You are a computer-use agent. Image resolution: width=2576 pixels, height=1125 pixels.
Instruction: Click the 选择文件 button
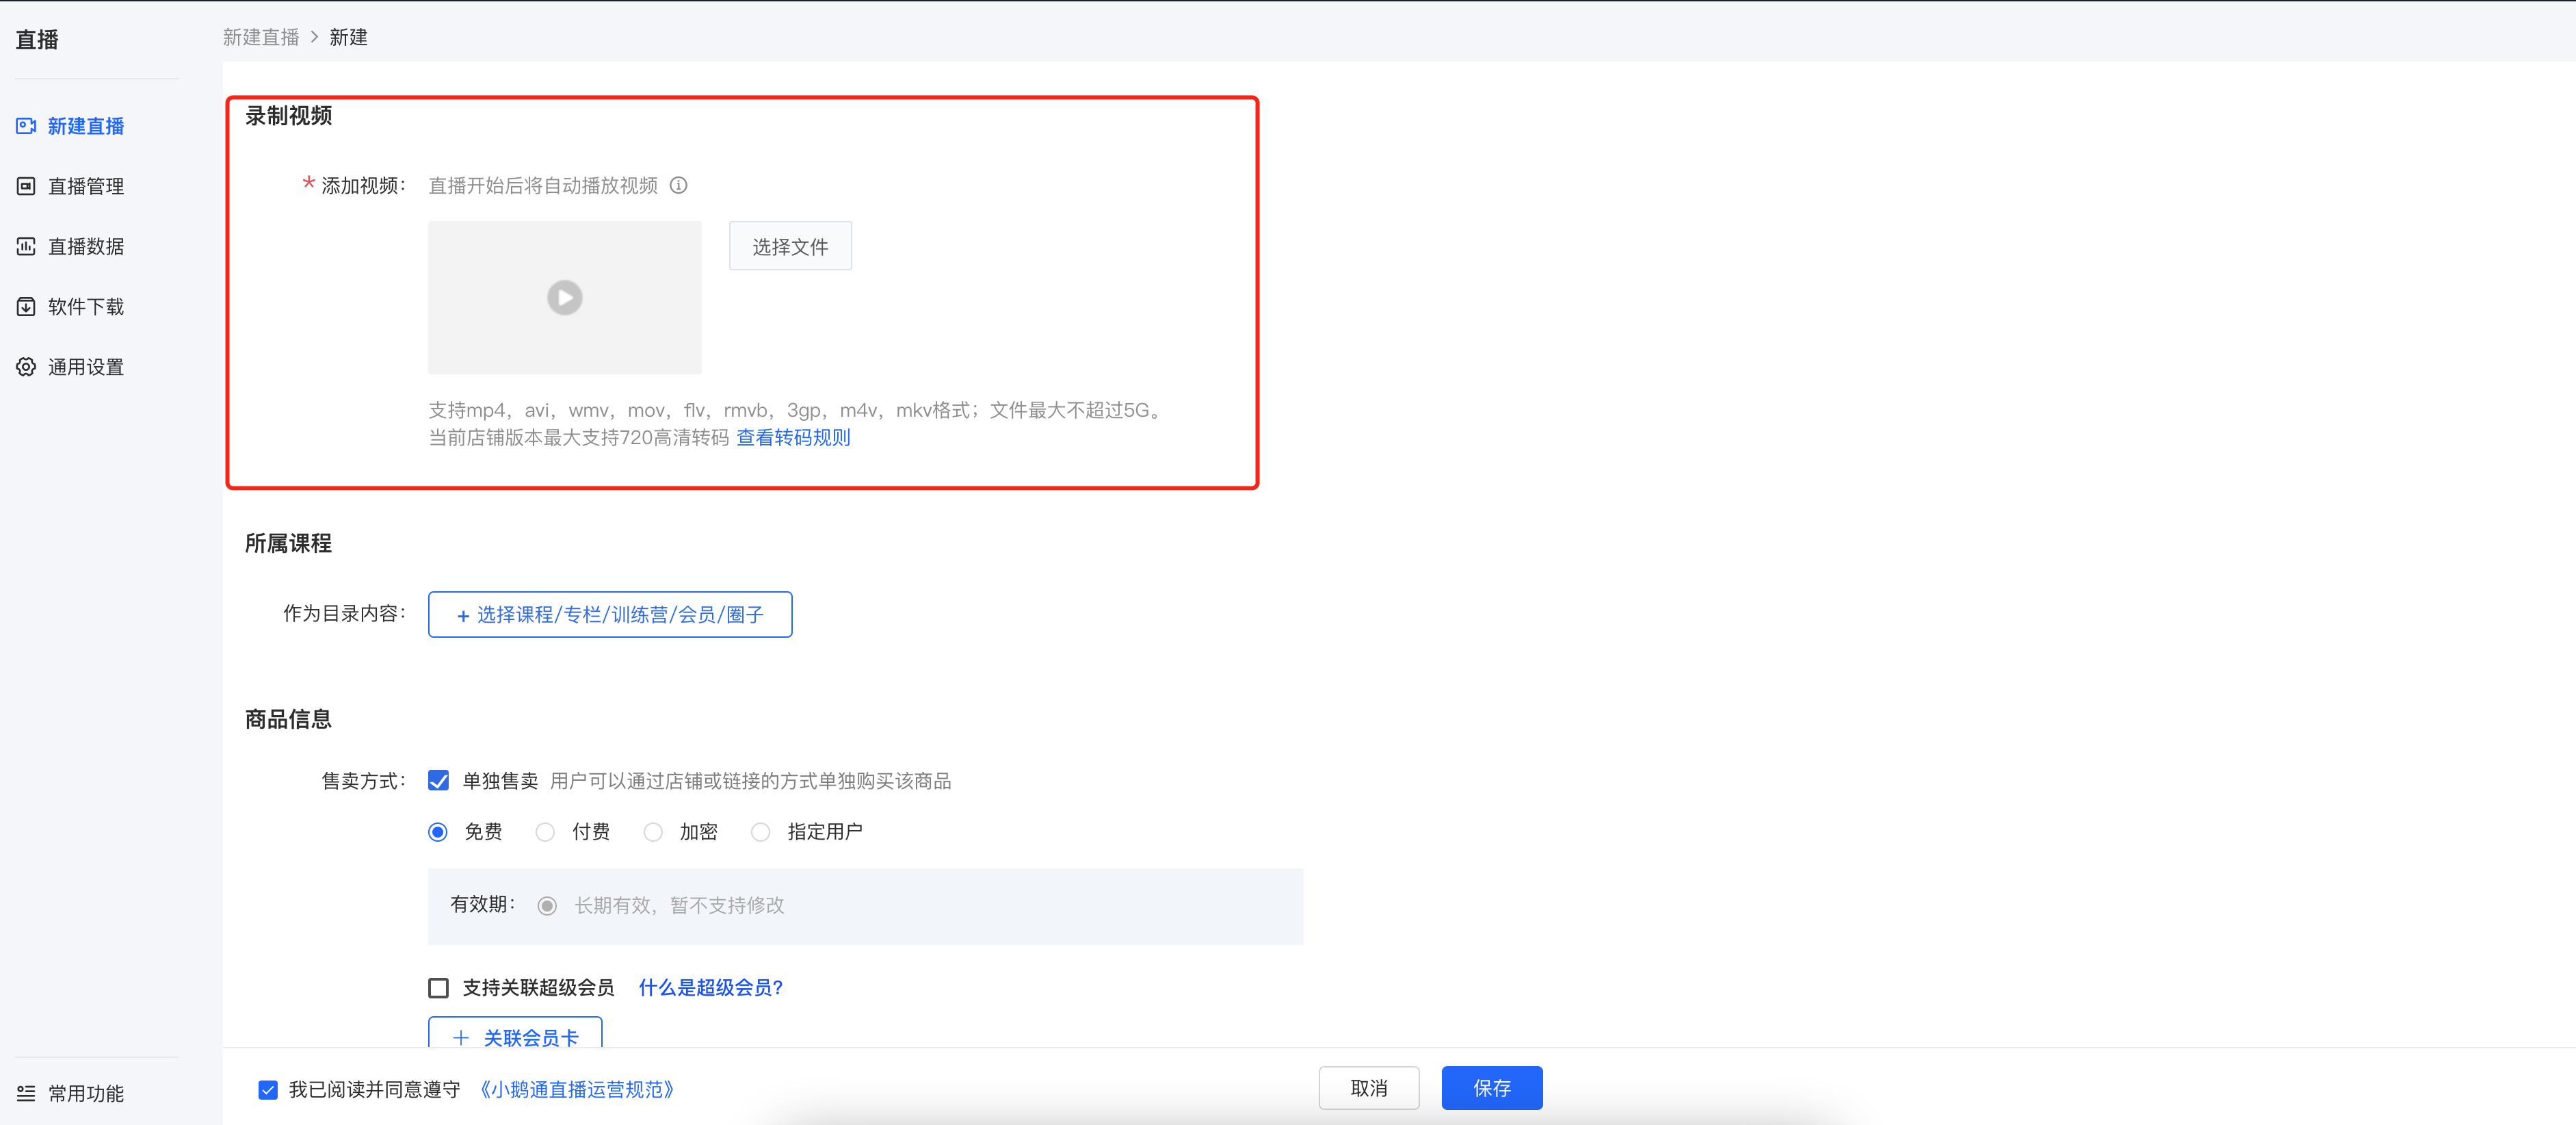pos(790,246)
